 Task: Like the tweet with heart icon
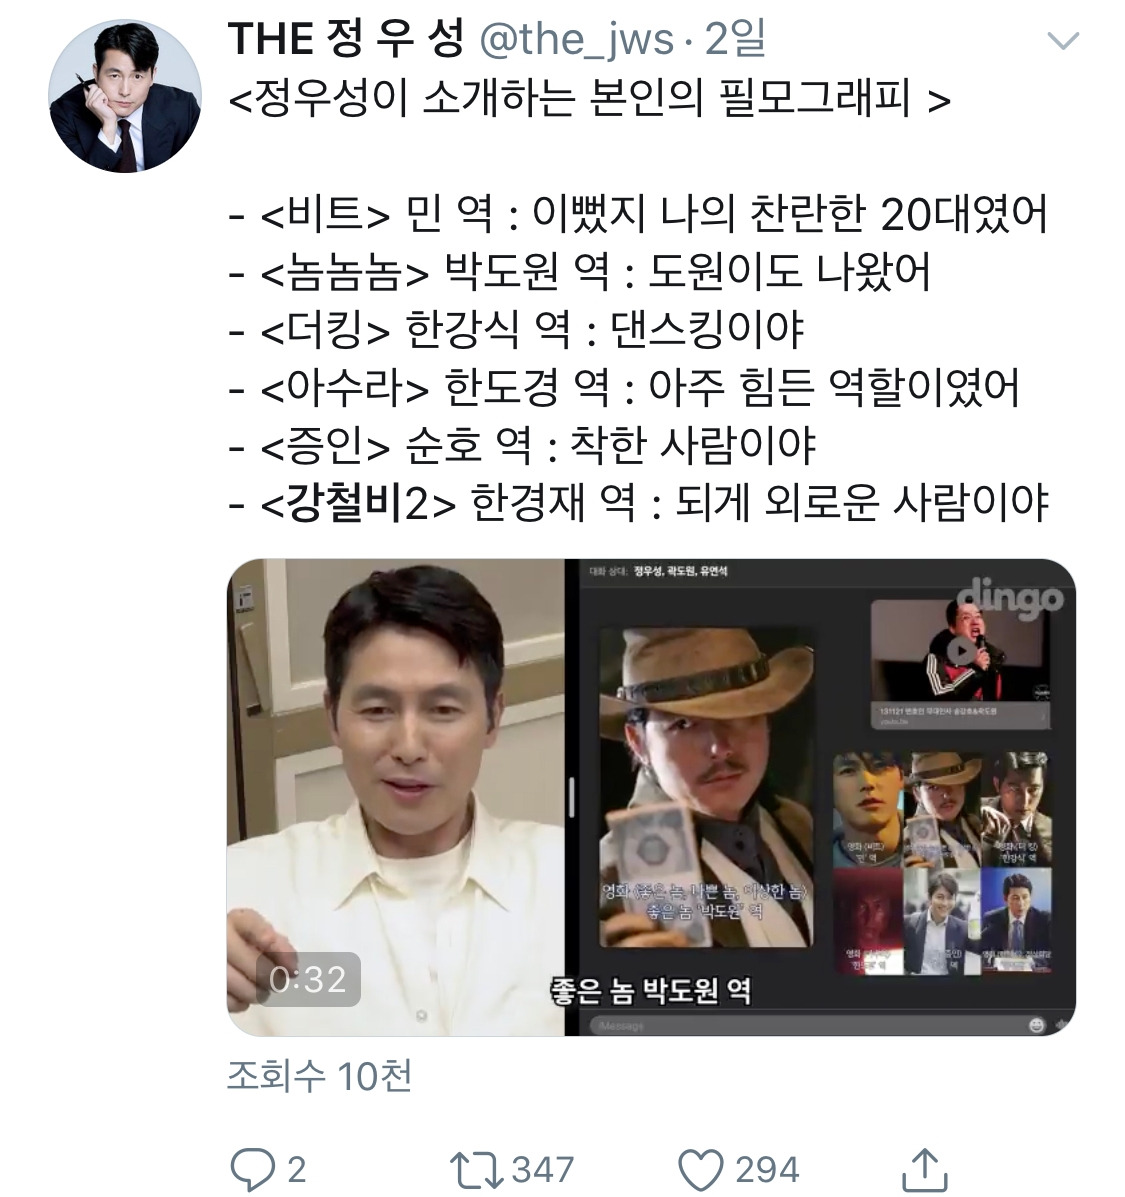(x=700, y=1170)
